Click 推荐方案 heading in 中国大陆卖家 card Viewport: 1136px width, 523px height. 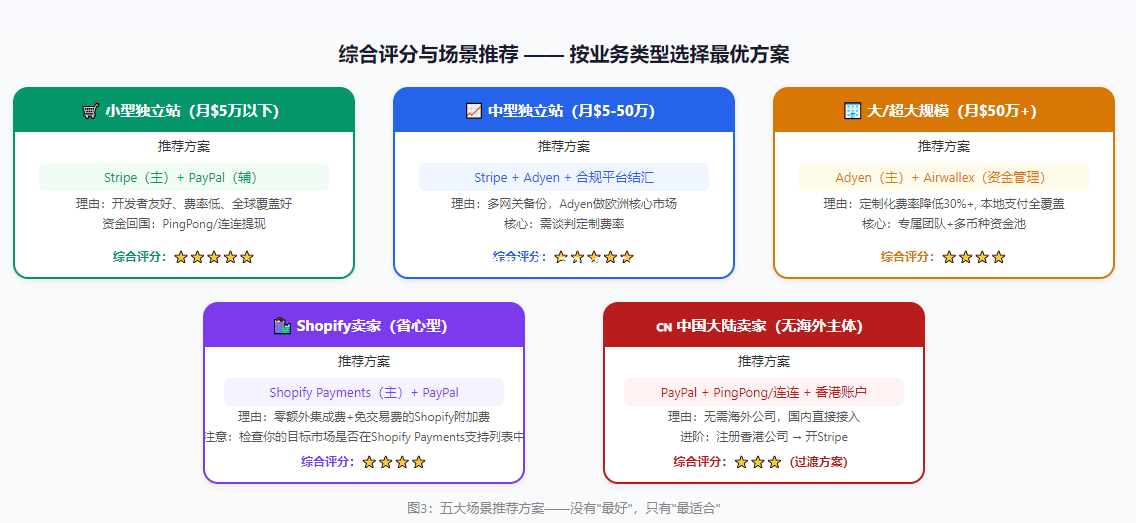pyautogui.click(x=764, y=361)
